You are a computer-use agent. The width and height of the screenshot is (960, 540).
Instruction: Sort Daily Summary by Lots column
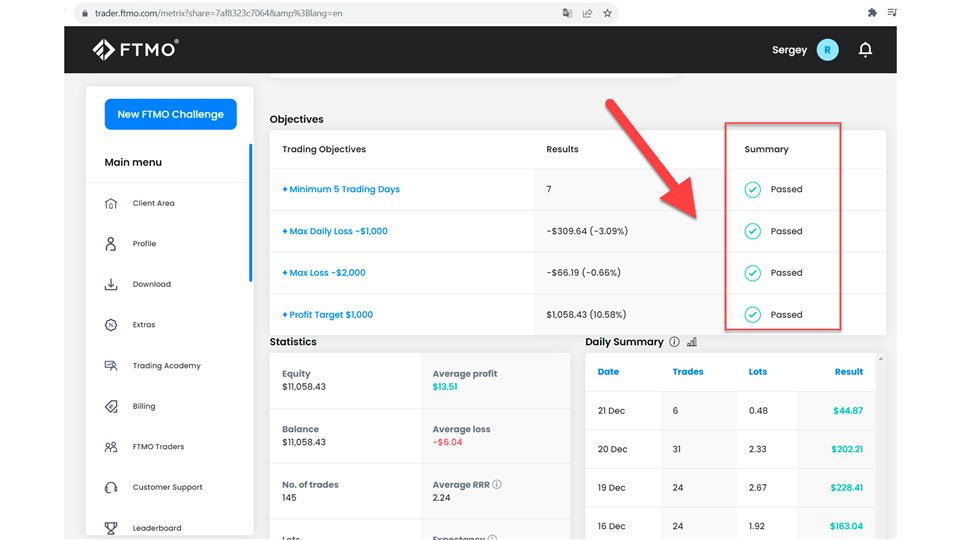click(757, 372)
